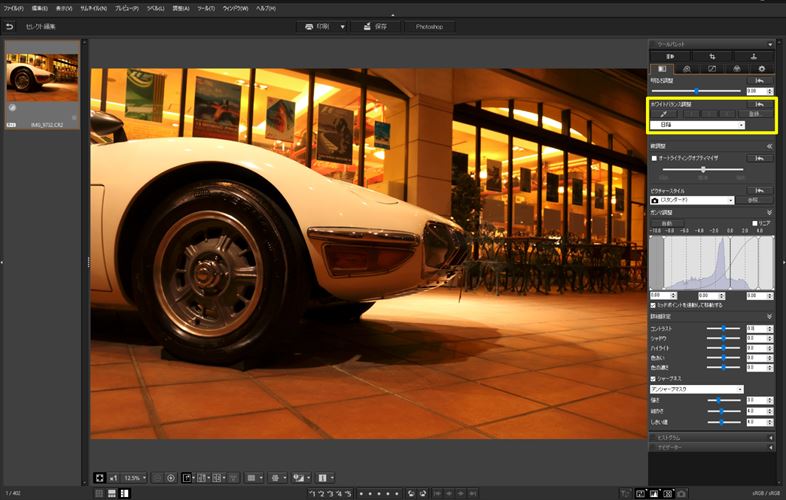Open the Picture Style スタンダード dropdown

coord(692,200)
